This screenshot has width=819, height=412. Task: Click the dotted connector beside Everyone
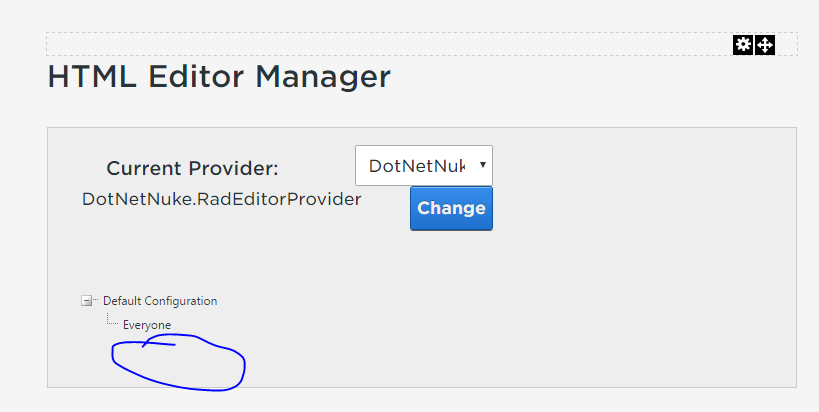pyautogui.click(x=112, y=320)
